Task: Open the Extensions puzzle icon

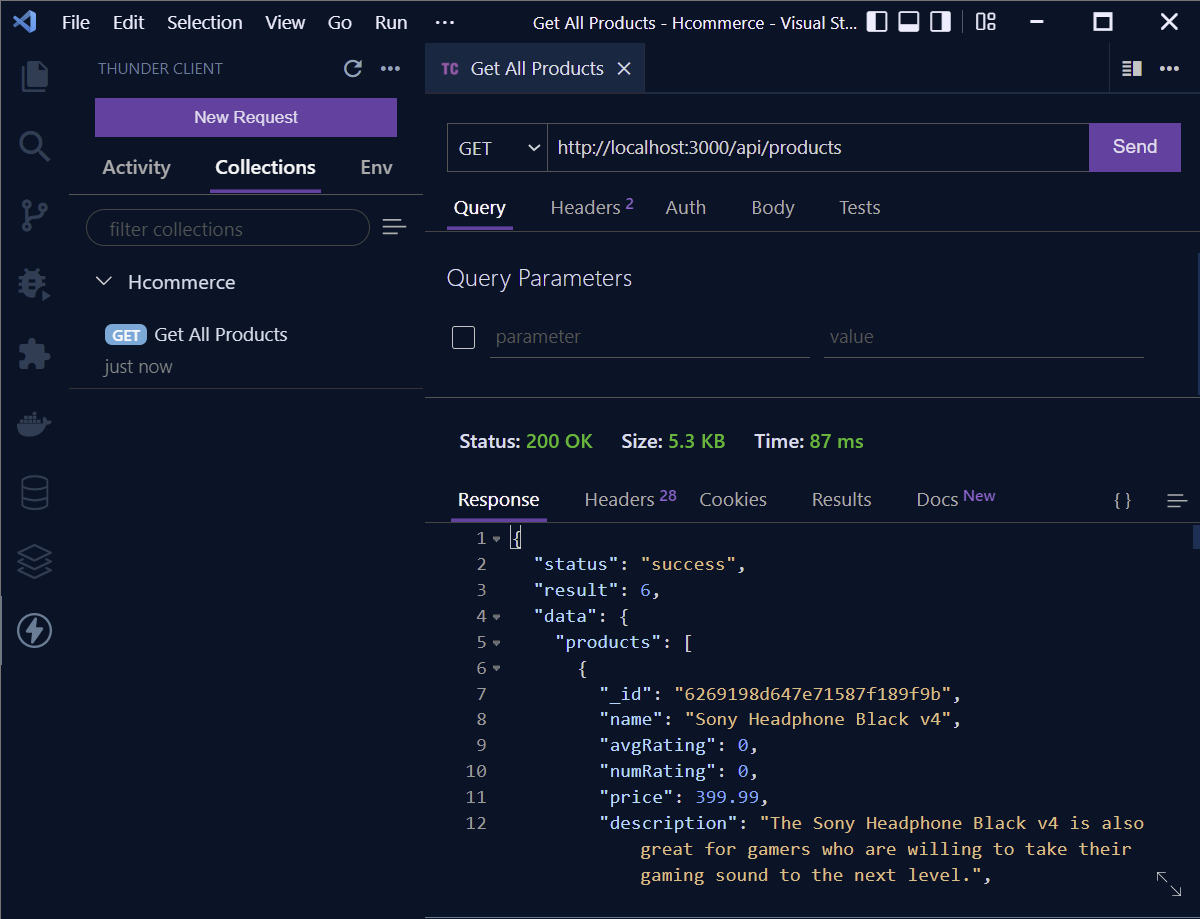Action: pyautogui.click(x=34, y=354)
